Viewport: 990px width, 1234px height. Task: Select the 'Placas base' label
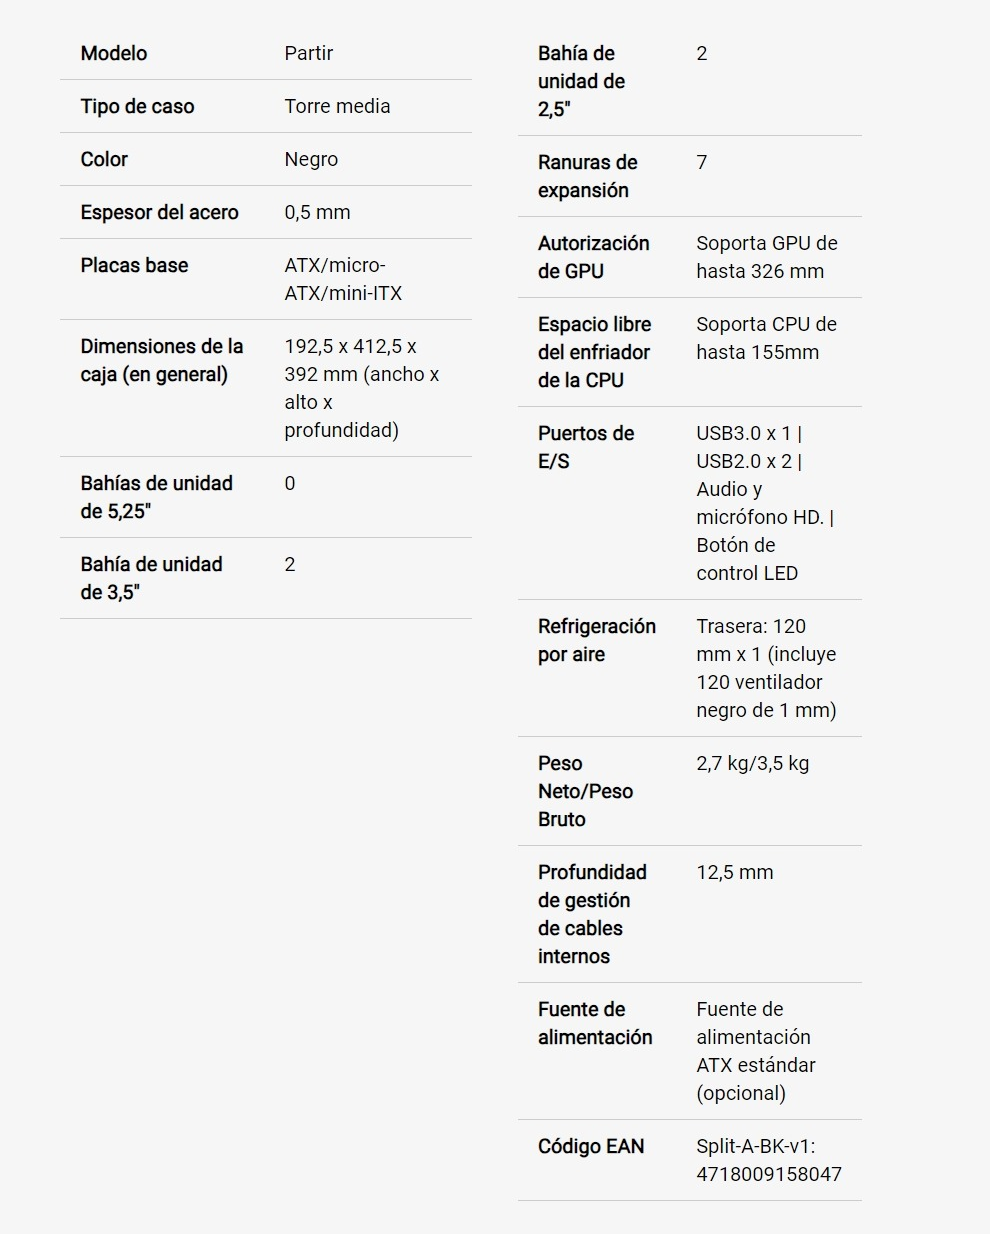[x=134, y=265]
